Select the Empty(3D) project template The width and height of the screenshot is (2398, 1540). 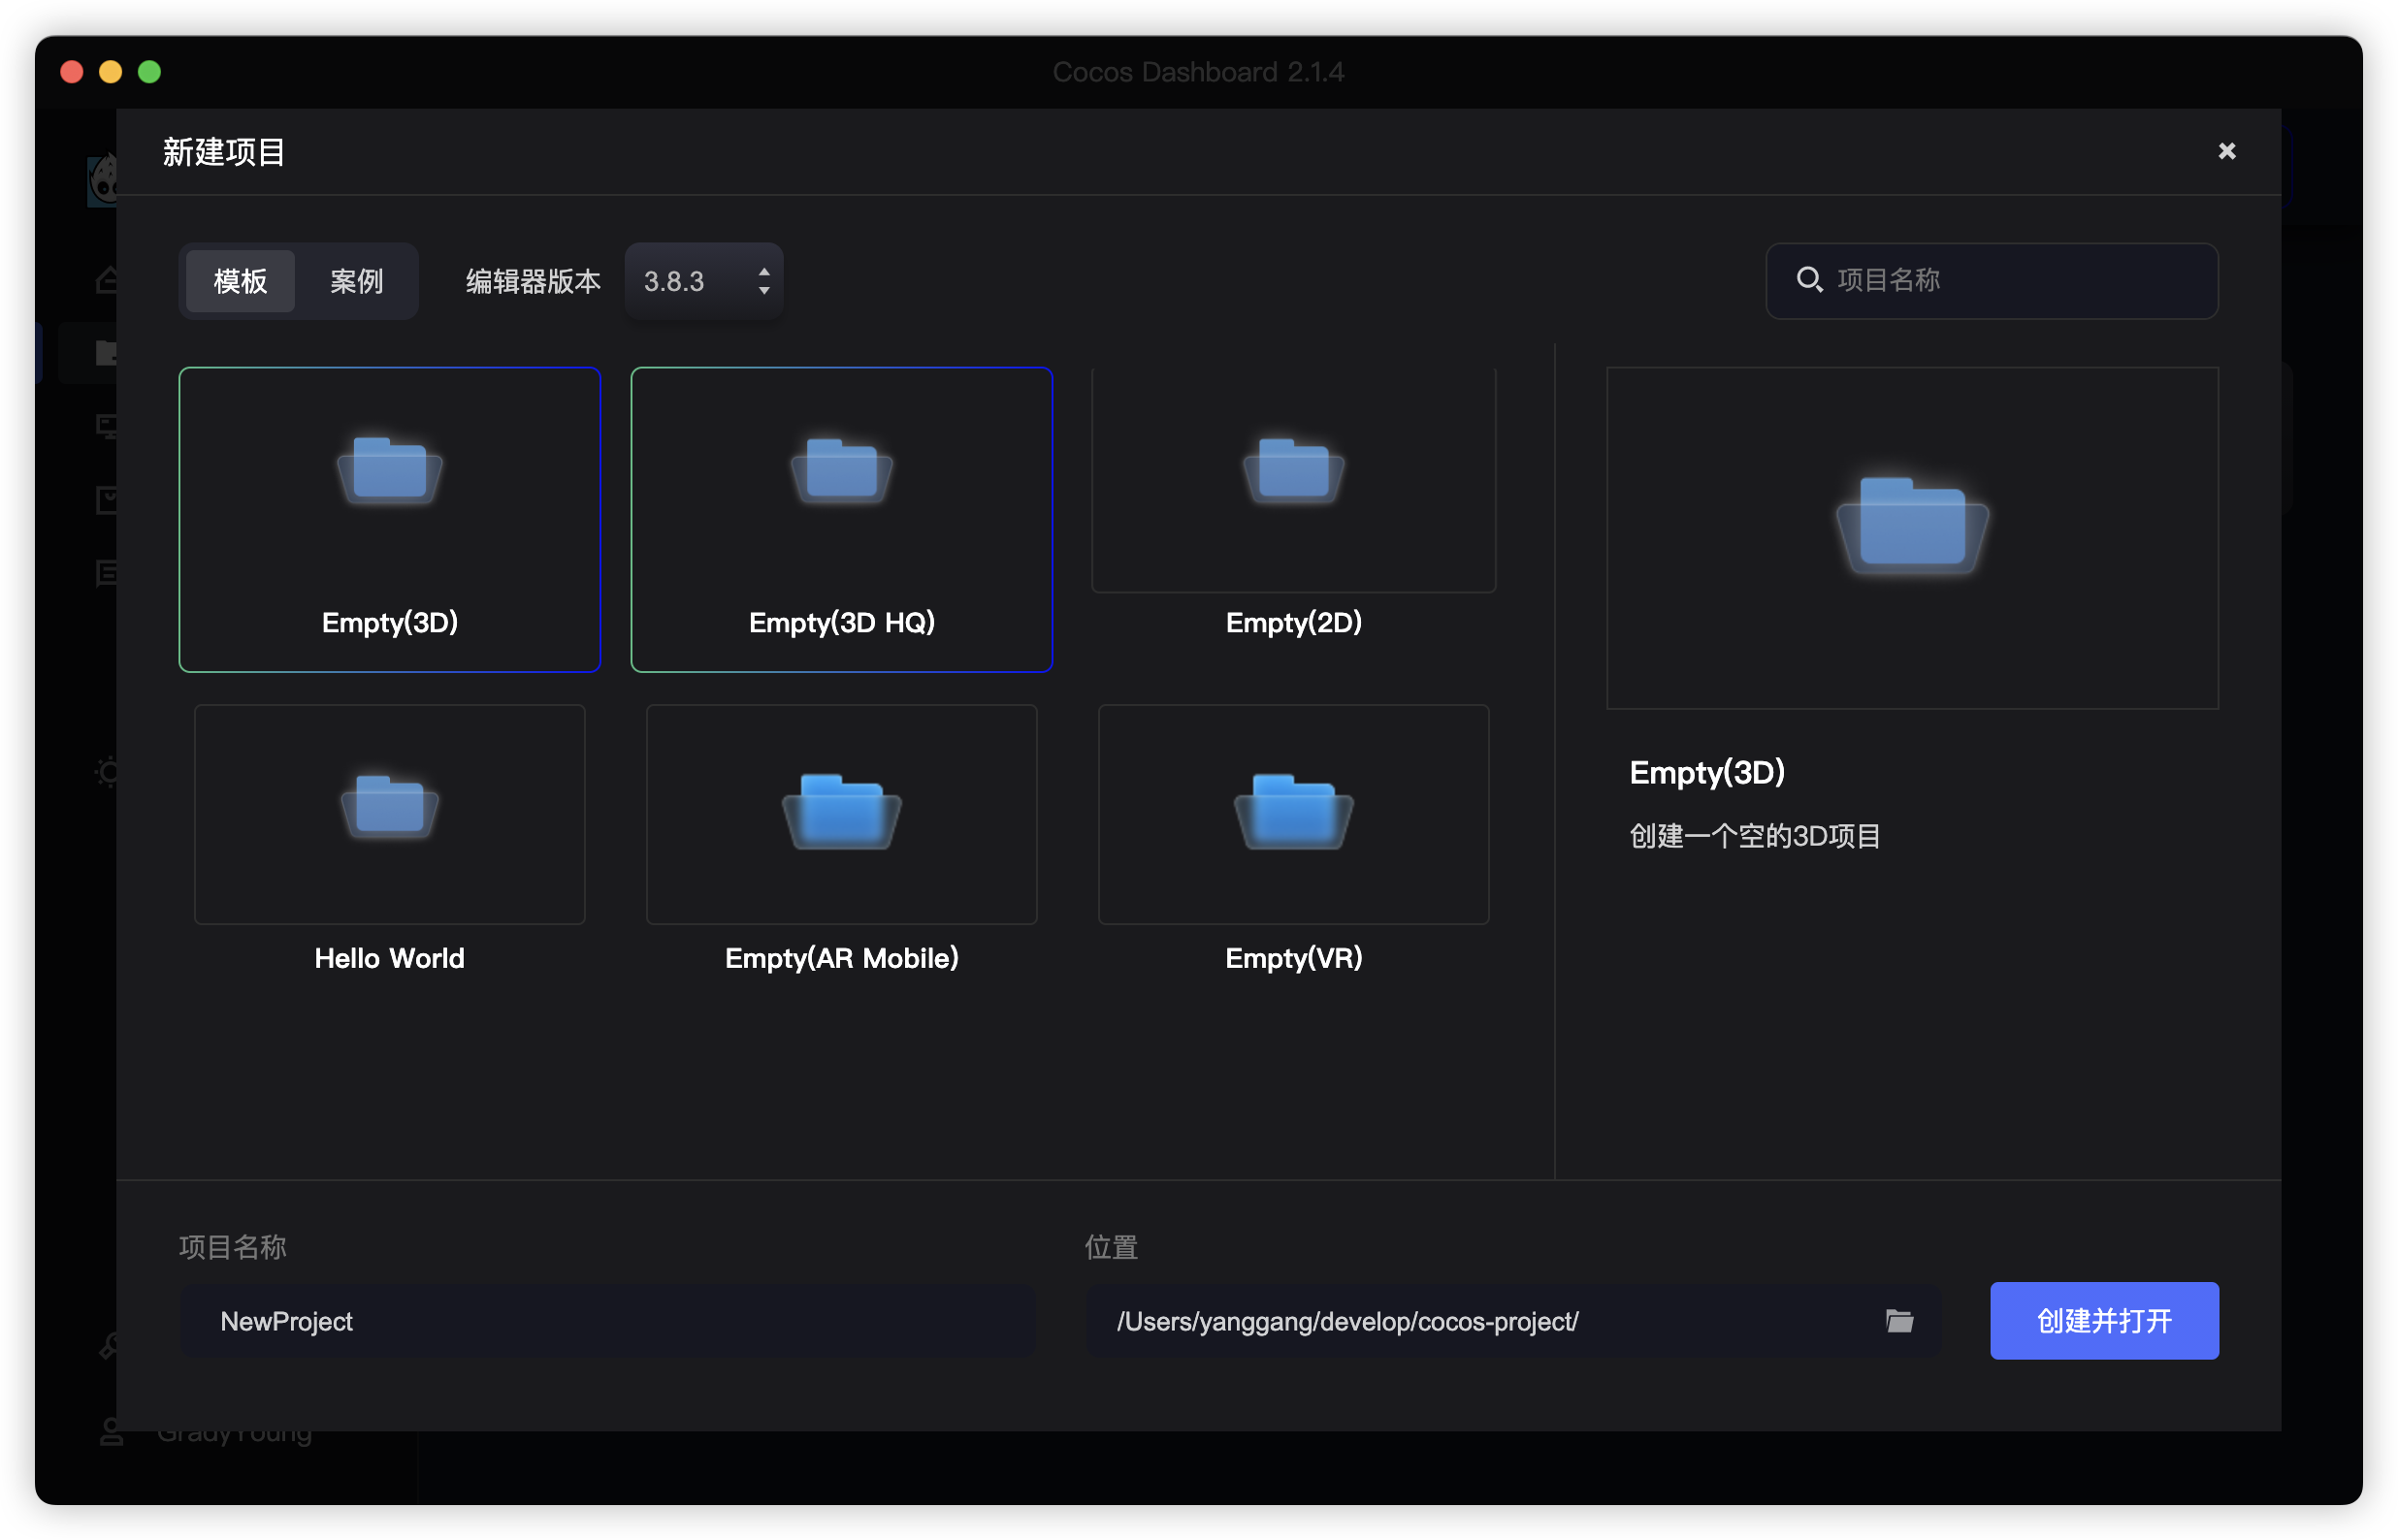[390, 518]
